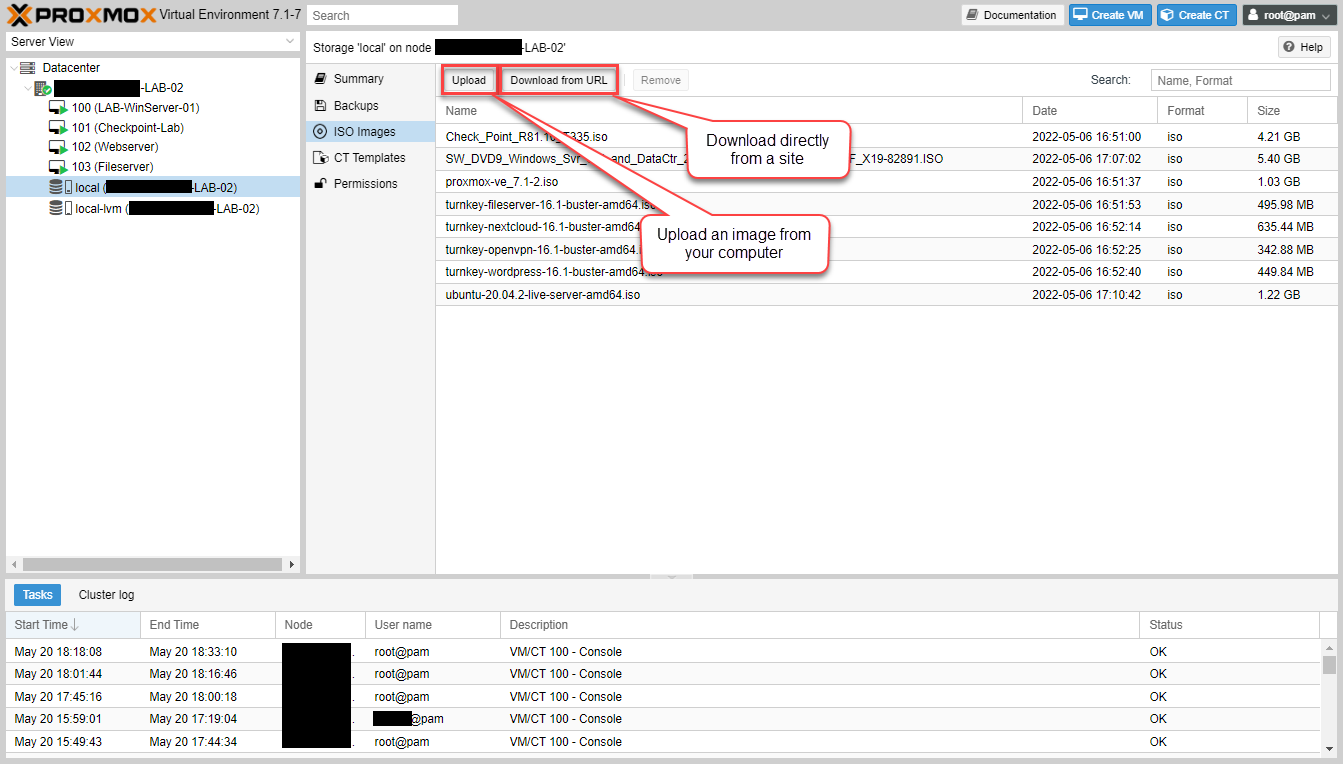Collapse the LAB-02 node in tree

coord(28,88)
